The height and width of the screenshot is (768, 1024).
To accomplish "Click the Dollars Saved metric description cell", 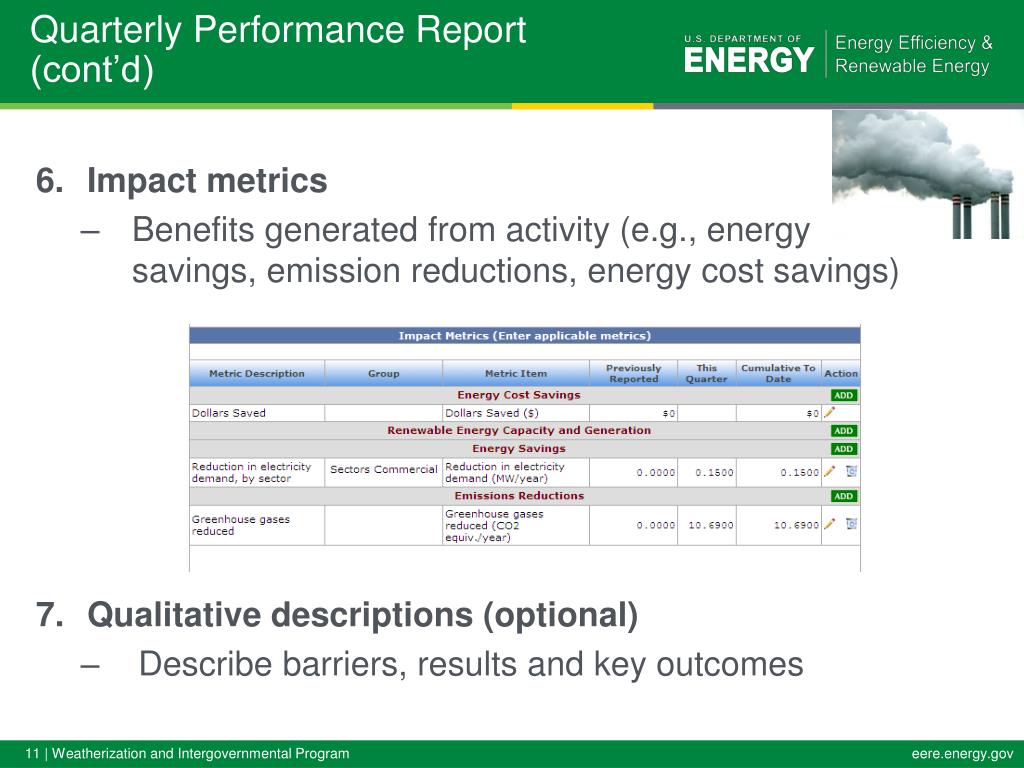I will pyautogui.click(x=257, y=413).
